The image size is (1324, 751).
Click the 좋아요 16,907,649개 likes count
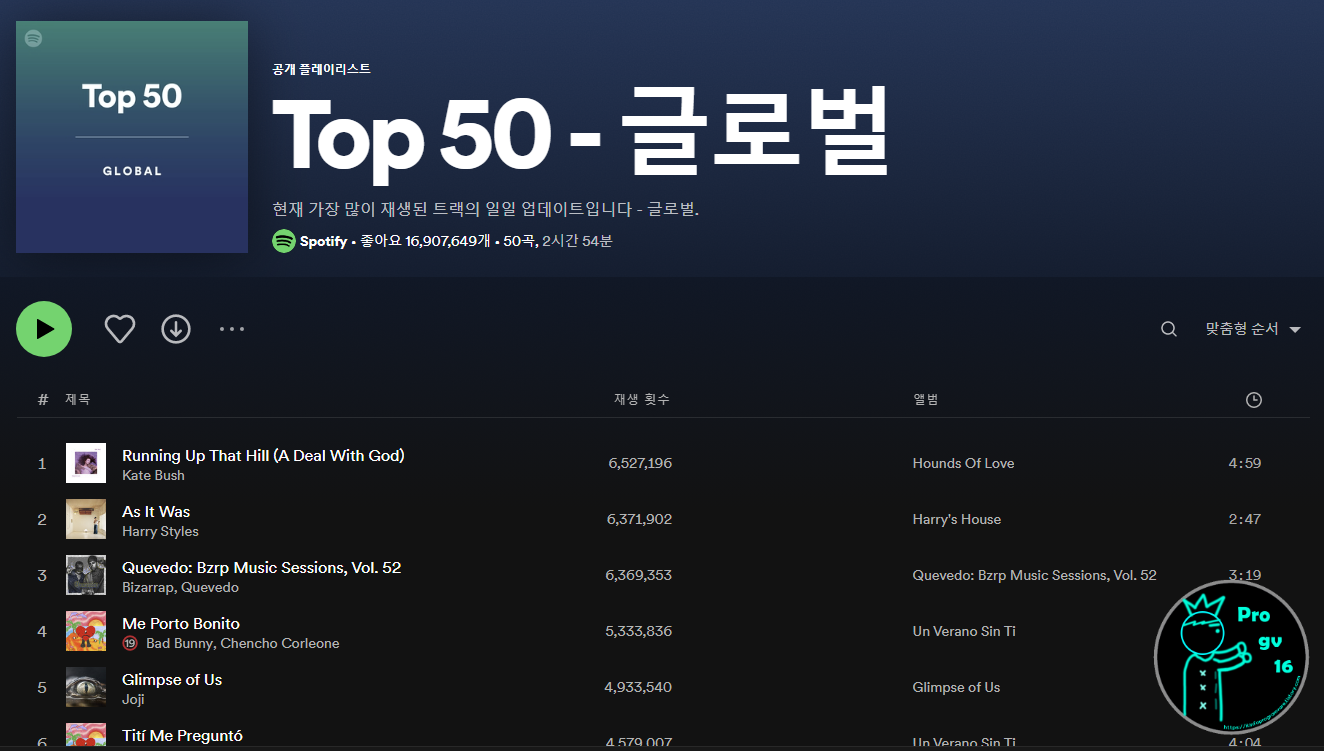click(x=425, y=241)
